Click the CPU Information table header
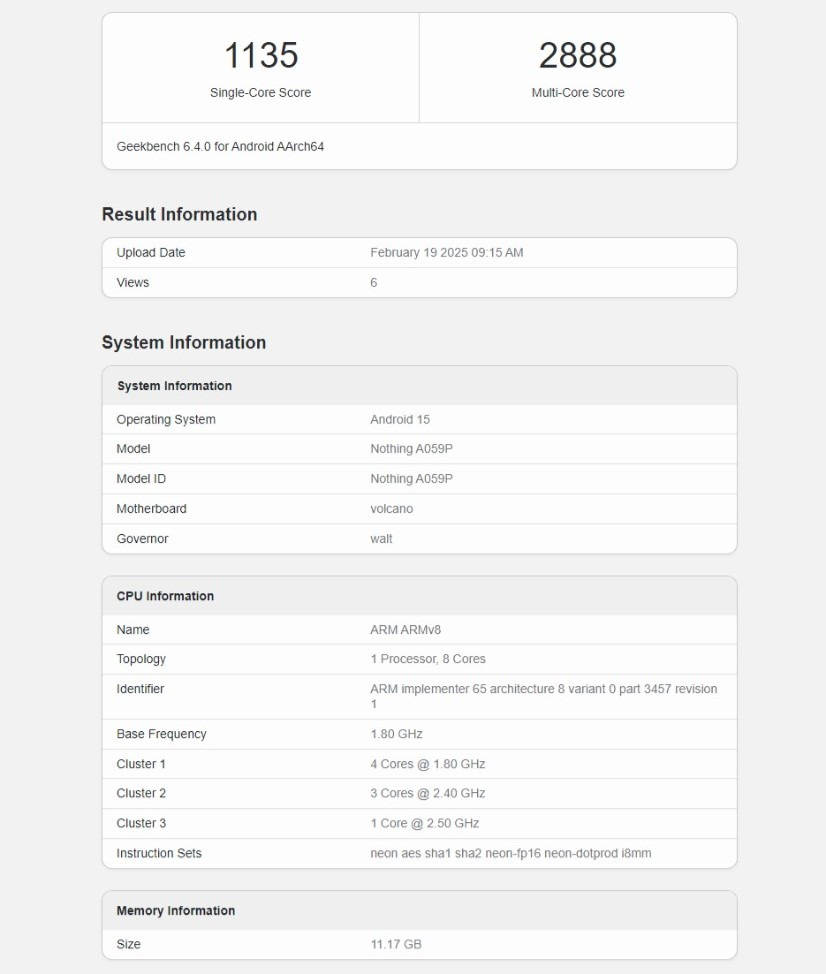The width and height of the screenshot is (826, 974). tap(165, 596)
